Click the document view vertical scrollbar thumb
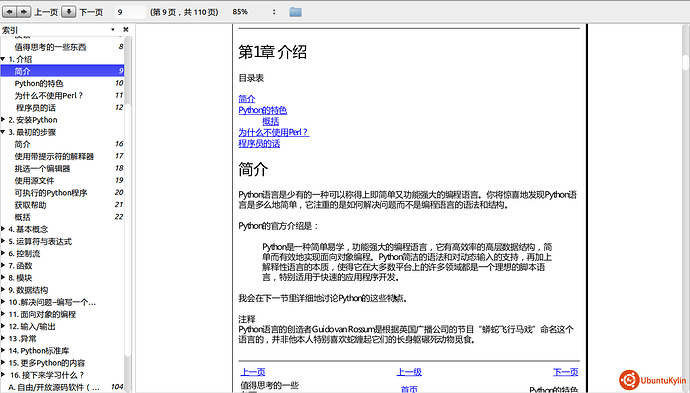Screen dimensions: 690x393 point(686,62)
